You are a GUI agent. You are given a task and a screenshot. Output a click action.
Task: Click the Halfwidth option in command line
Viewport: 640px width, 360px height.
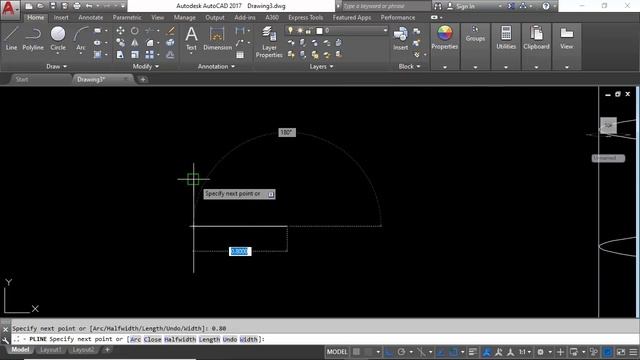[180, 339]
